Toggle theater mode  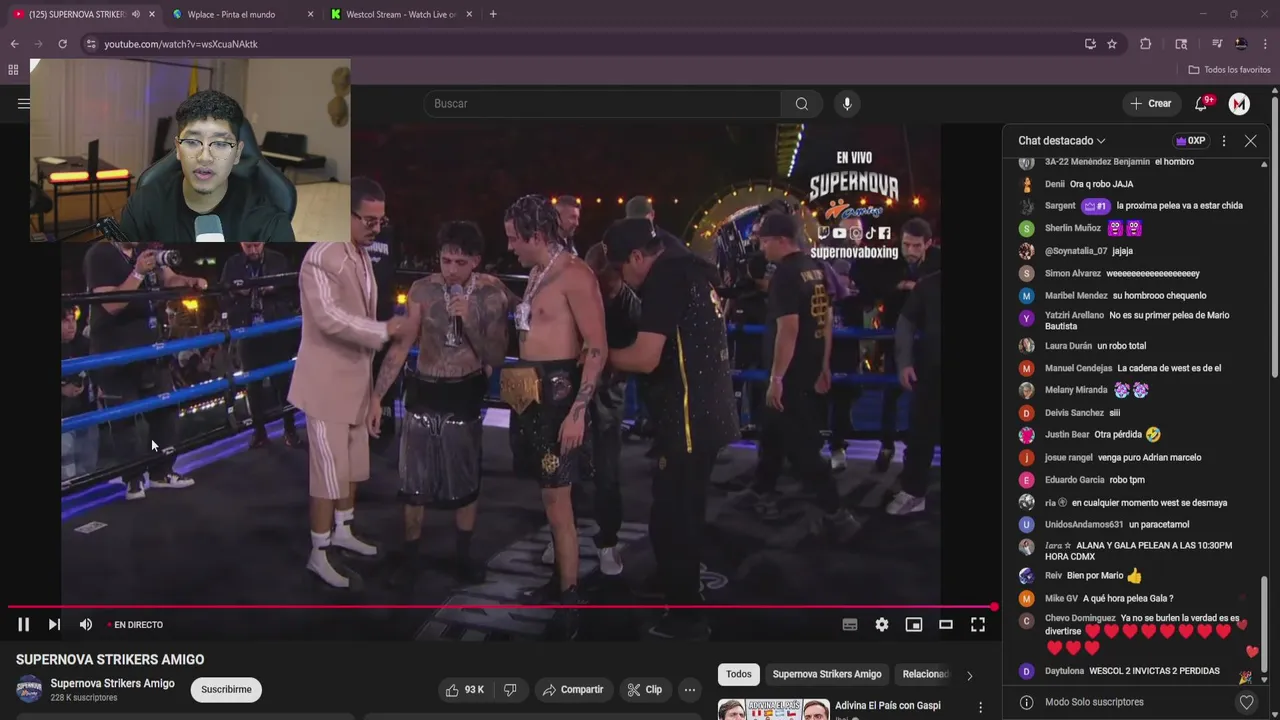click(946, 625)
